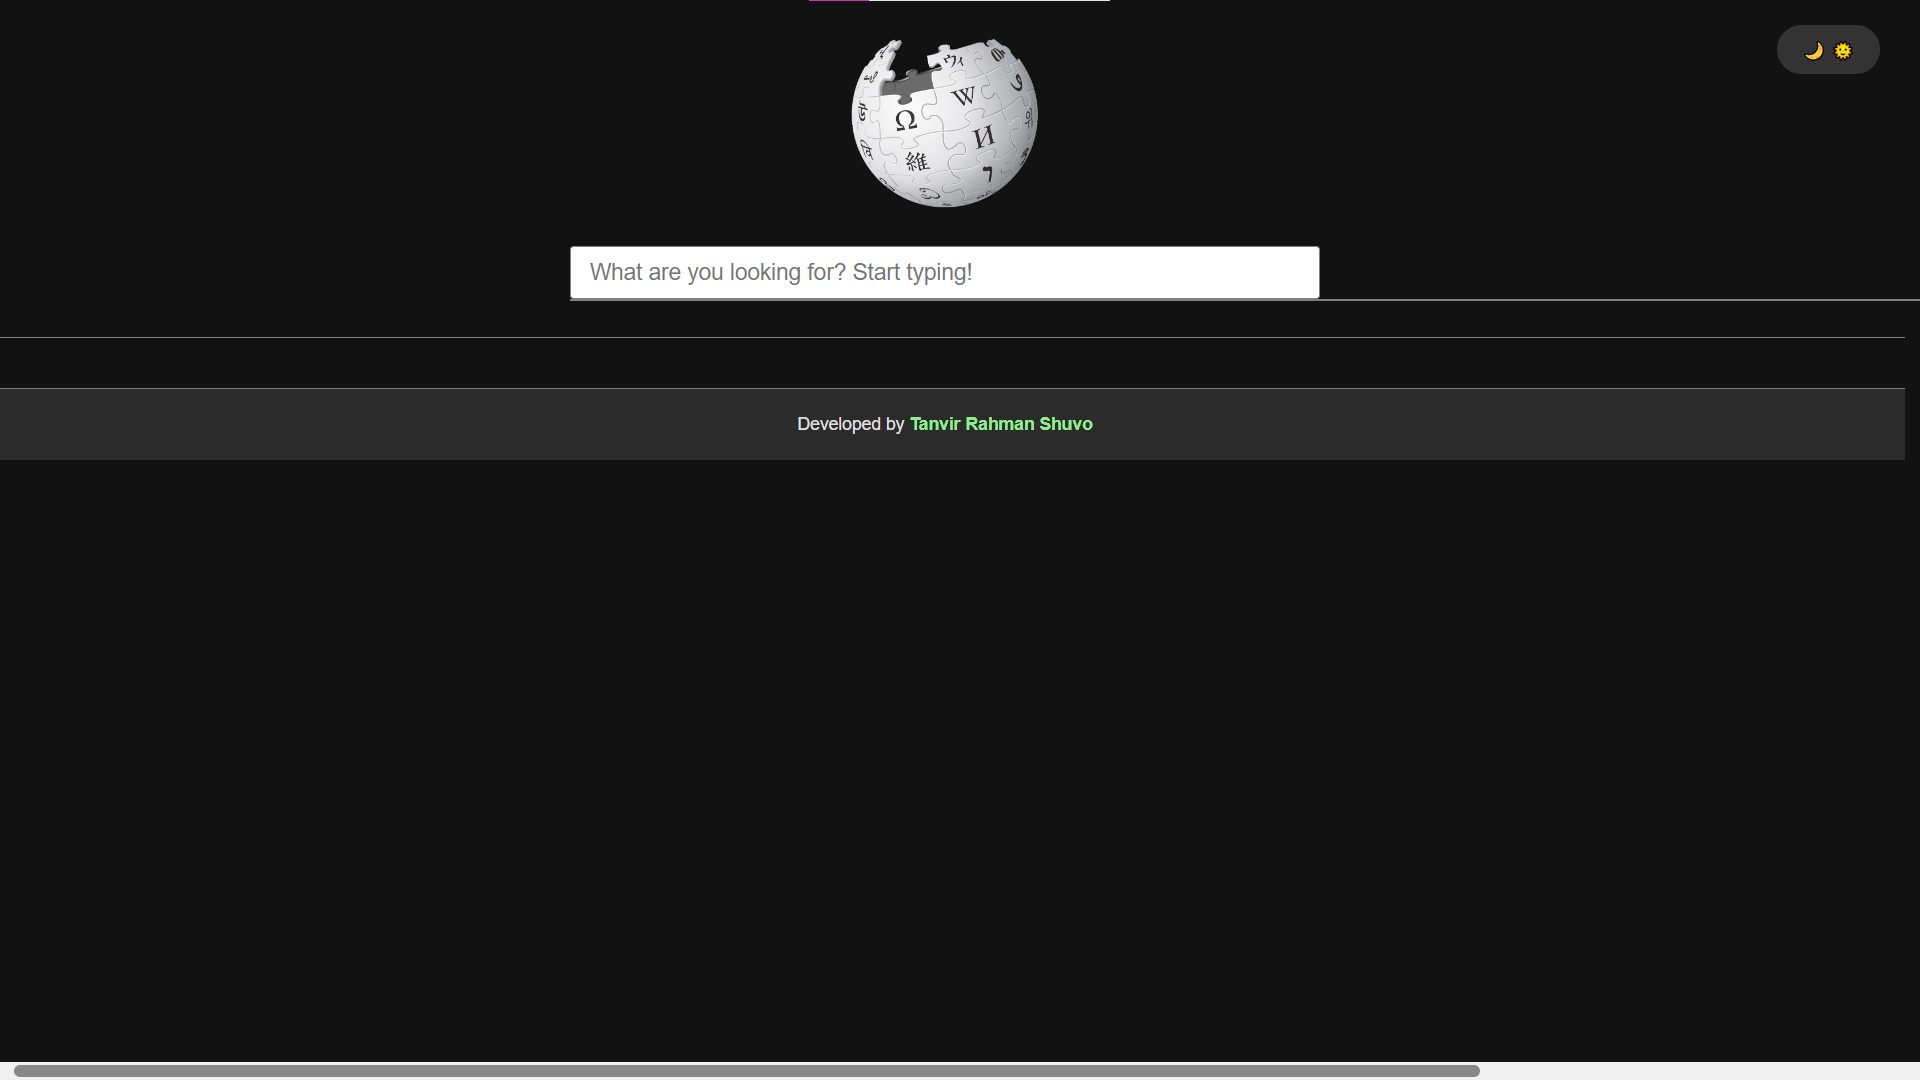1920x1080 pixels.
Task: Click the horizontal scrollbar thumb at the bottom
Action: pyautogui.click(x=746, y=1070)
